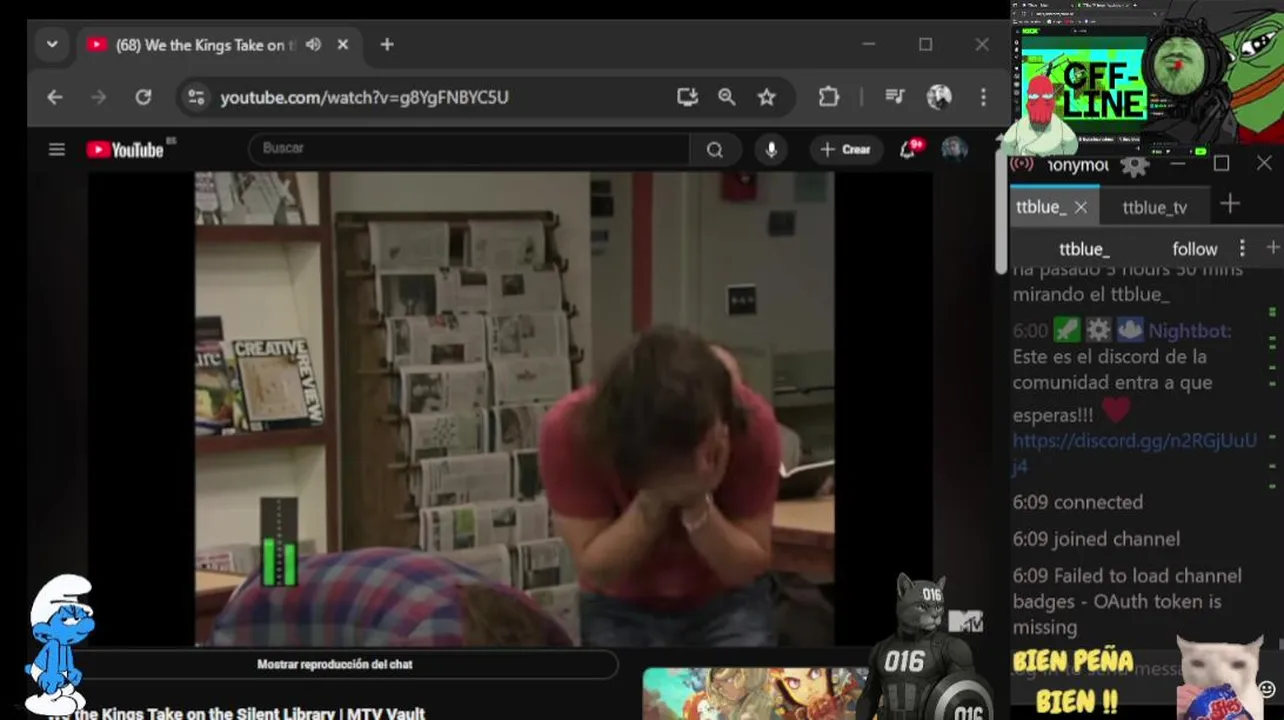Screen dimensions: 1284x720
Task: Click the YouTube search magnifier button
Action: [715, 149]
